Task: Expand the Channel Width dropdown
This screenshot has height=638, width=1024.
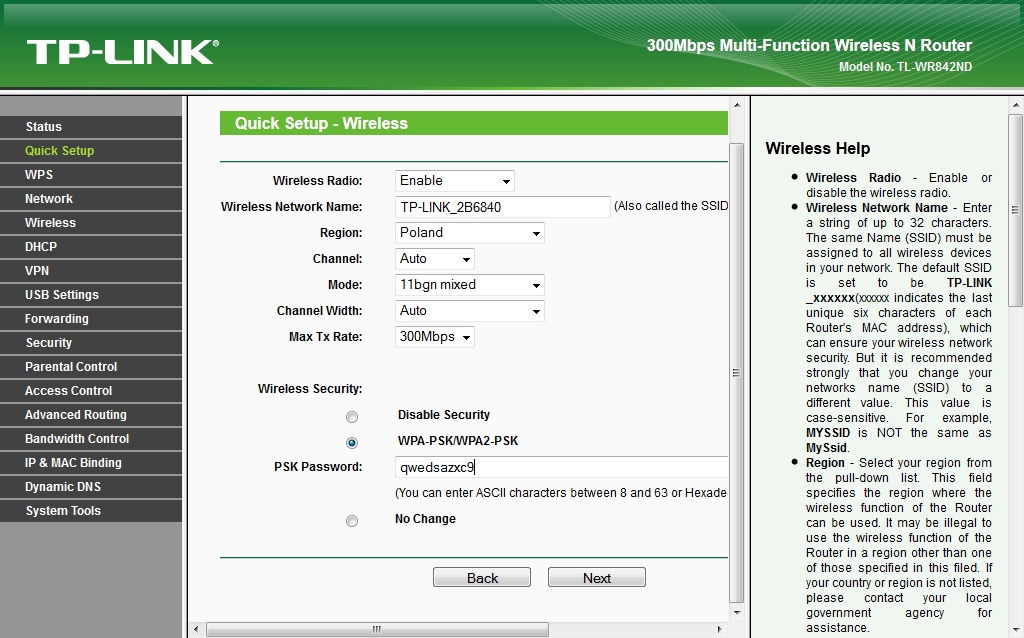Action: pos(470,311)
